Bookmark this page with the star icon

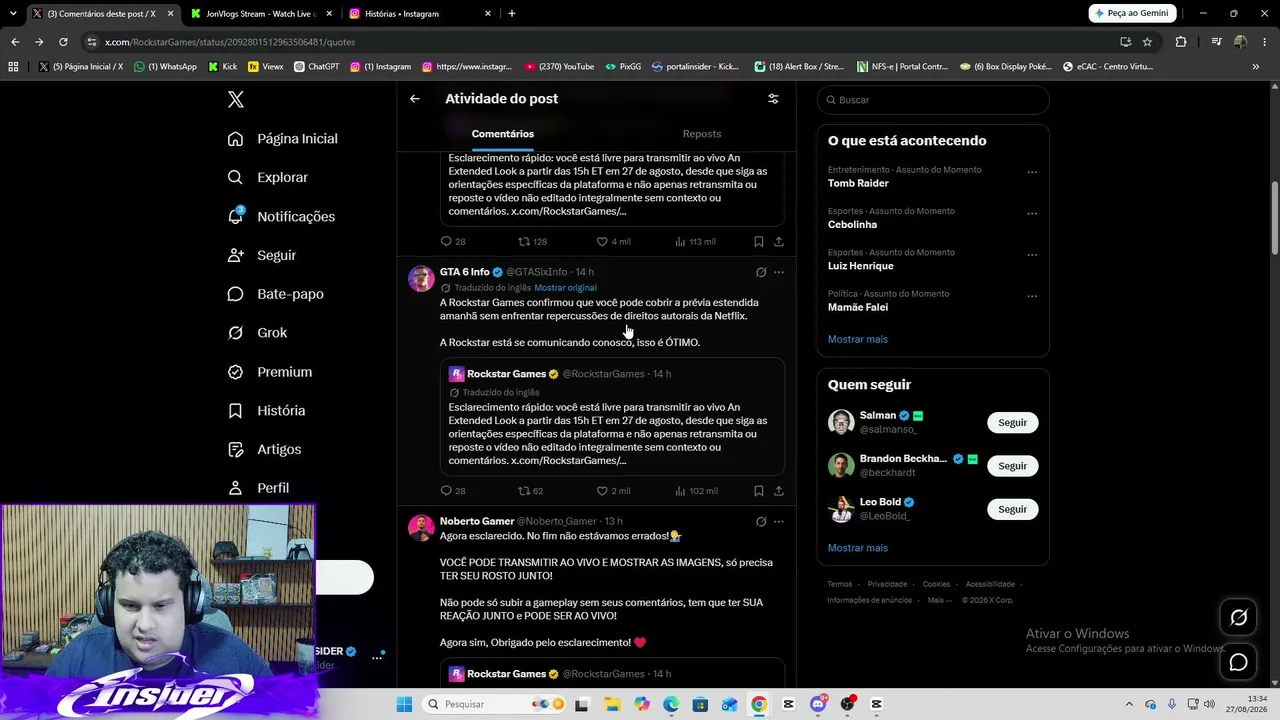point(1147,42)
